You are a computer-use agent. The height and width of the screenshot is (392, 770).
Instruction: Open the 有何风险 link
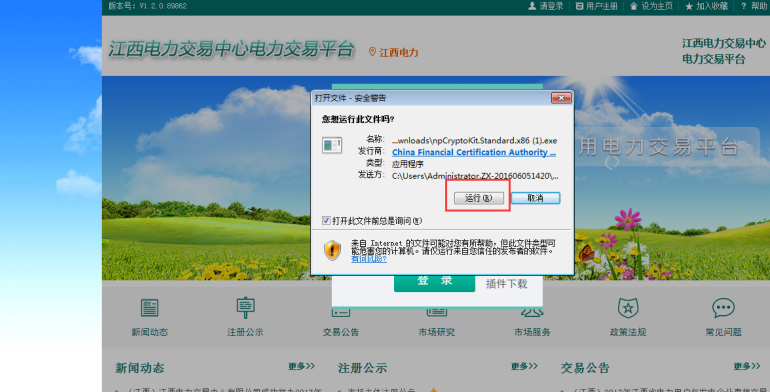coord(369,259)
